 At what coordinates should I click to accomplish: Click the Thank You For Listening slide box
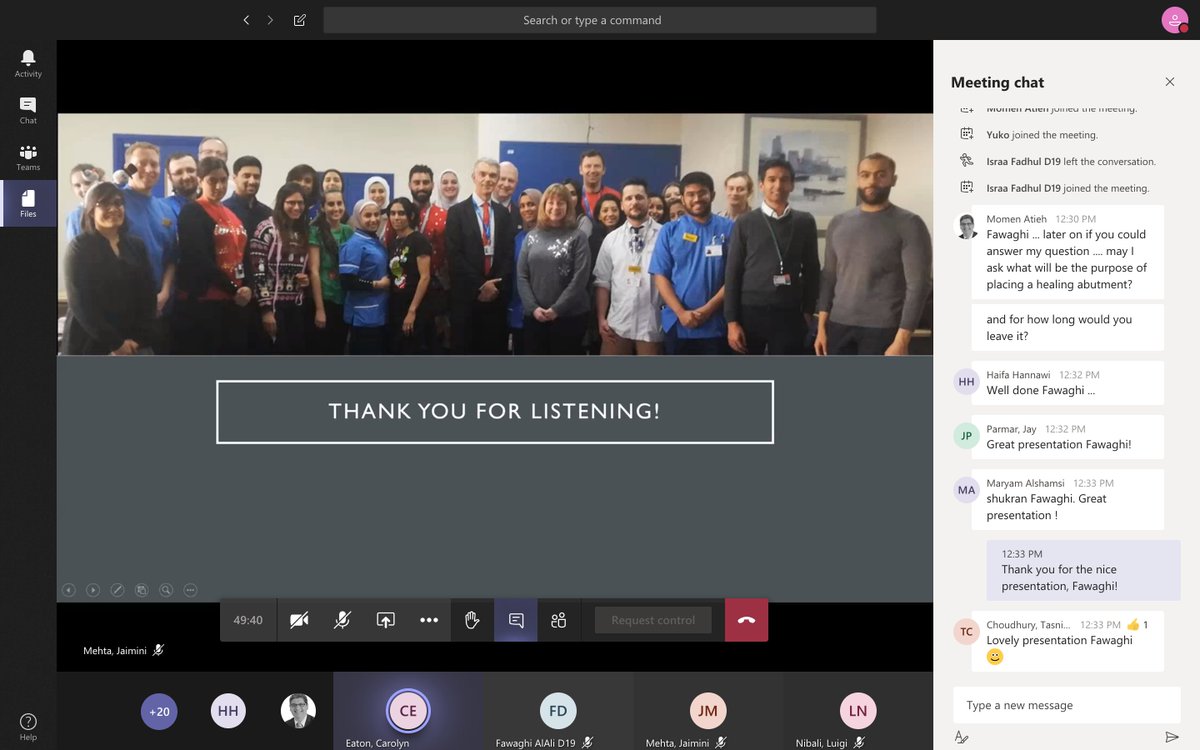click(x=495, y=411)
